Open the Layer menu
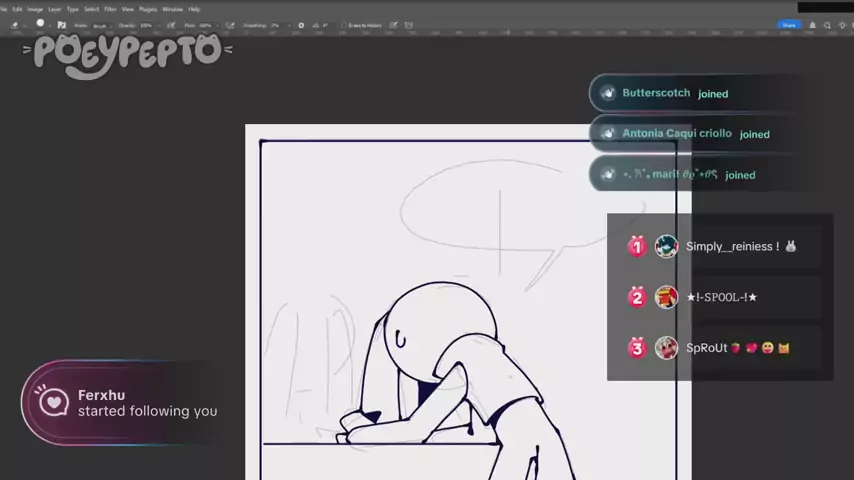Image resolution: width=854 pixels, height=480 pixels. (54, 9)
